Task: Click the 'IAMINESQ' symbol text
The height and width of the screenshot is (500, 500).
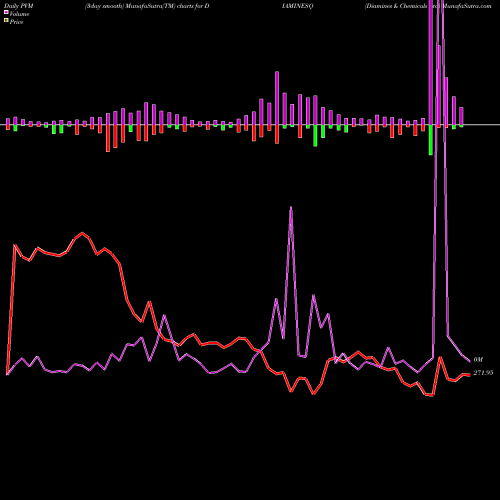Action: 297,6
